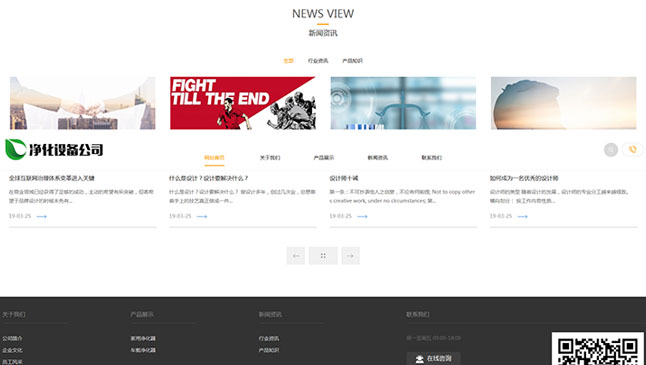
Task: Select the 行业资讯 news filter tab
Action: coord(318,61)
